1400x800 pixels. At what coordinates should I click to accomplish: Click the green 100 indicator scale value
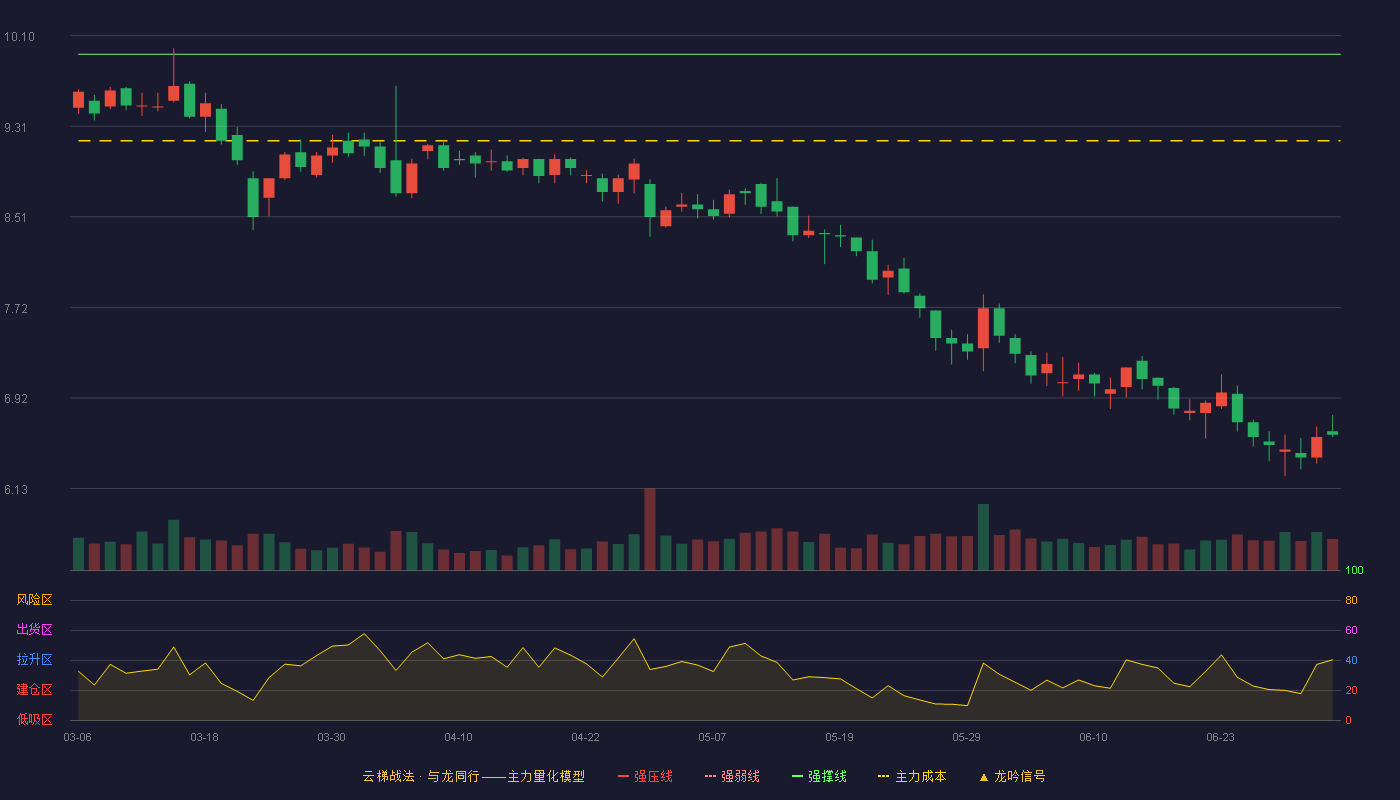pos(1354,571)
